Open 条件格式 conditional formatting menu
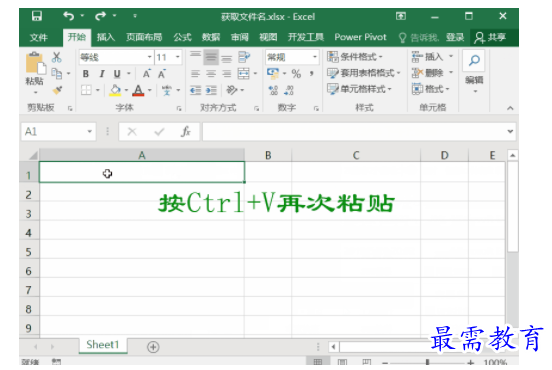 (355, 57)
